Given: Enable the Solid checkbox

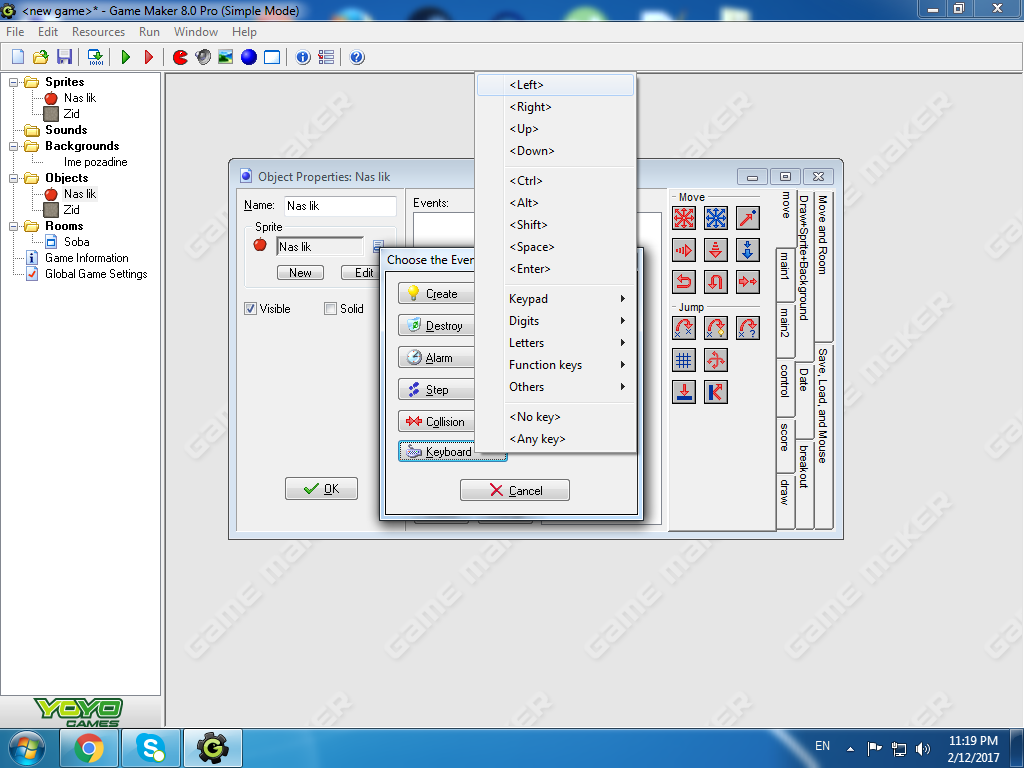Looking at the screenshot, I should 331,309.
